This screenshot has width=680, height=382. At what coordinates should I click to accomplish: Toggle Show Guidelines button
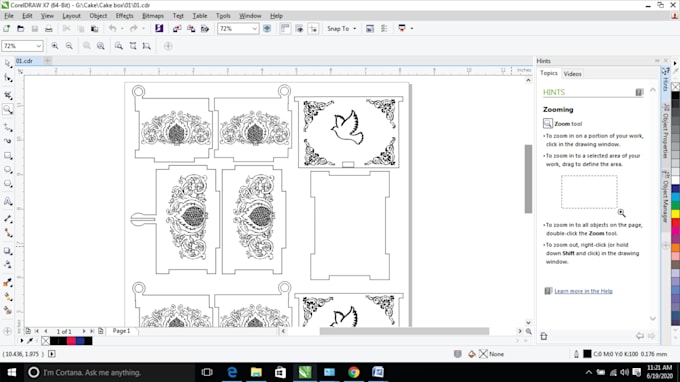[x=313, y=29]
